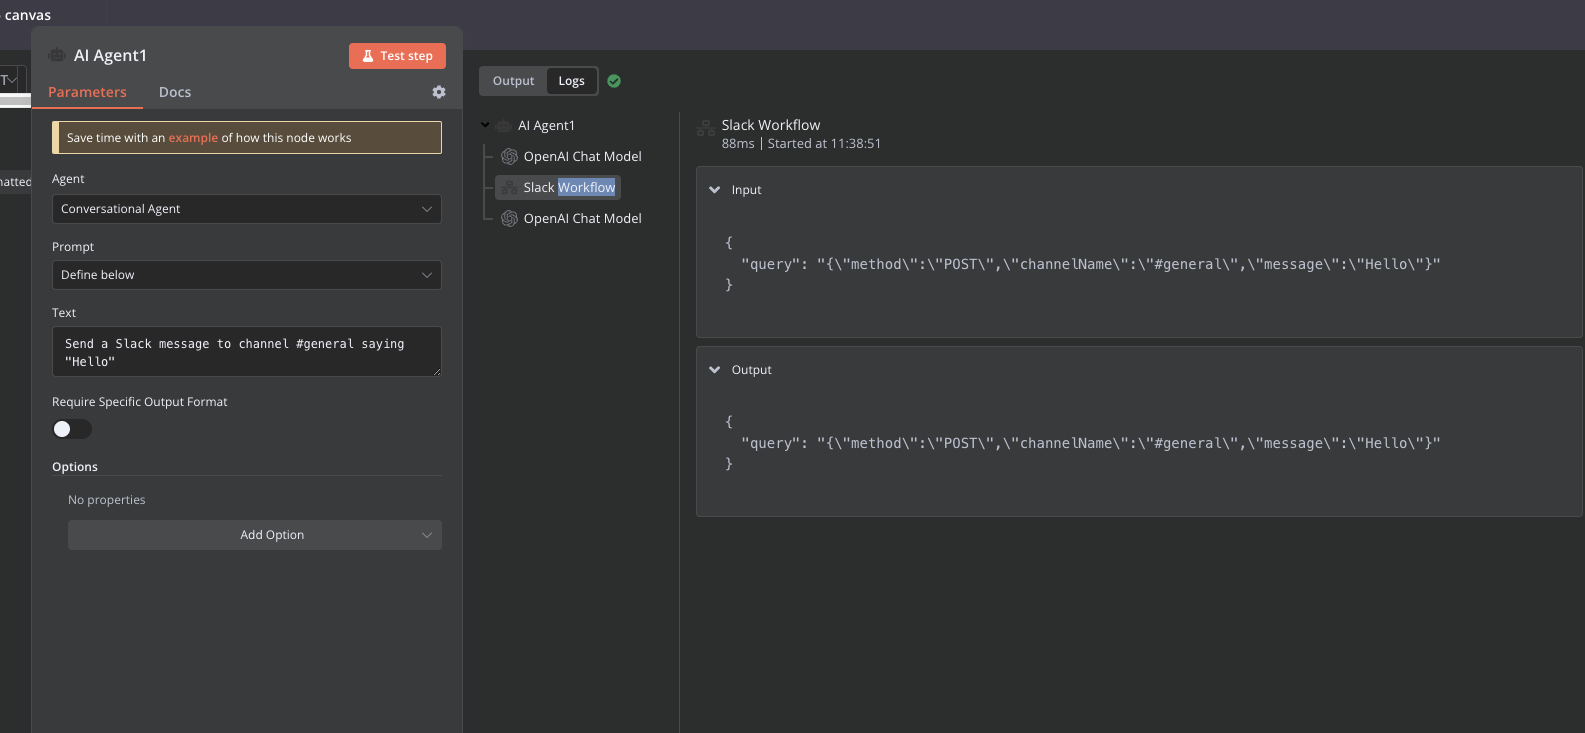This screenshot has height=733, width=1585.
Task: Click the Slack Workflow details title
Action: (771, 125)
